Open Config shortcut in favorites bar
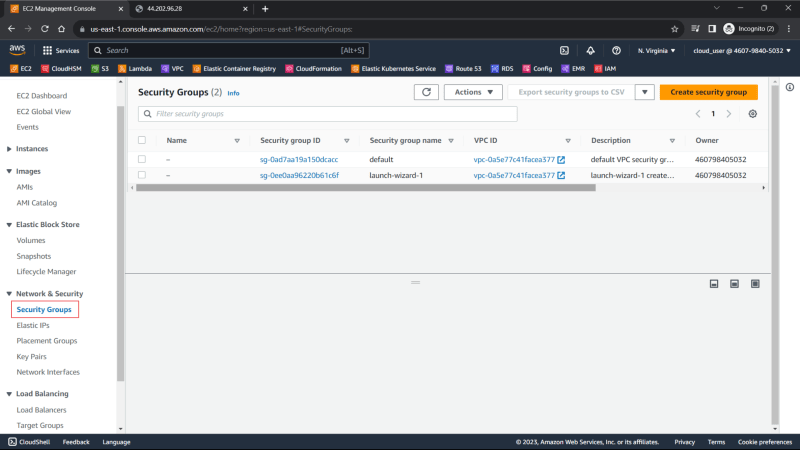Viewport: 800px width, 450px height. click(537, 68)
